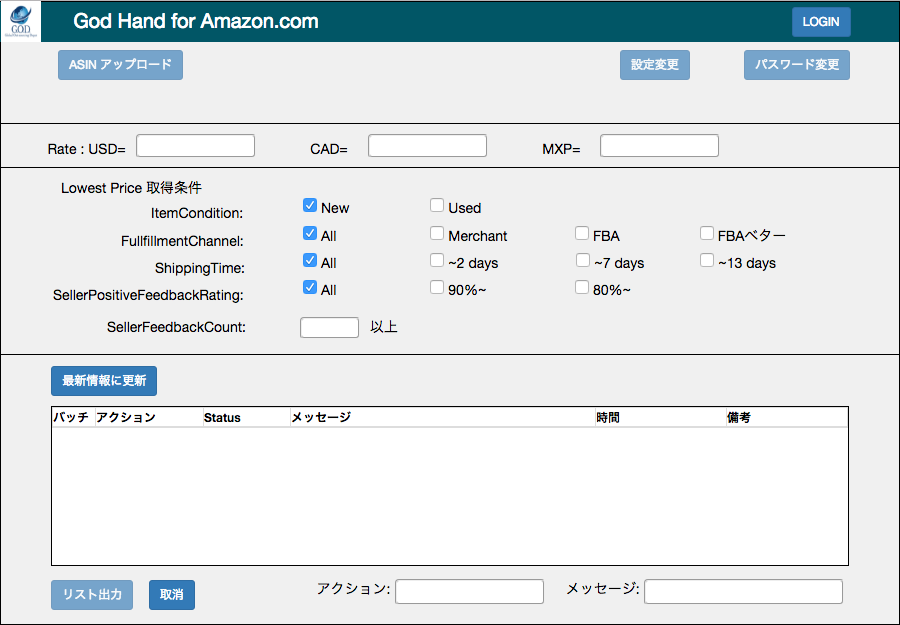Check the ~2 days shipping checkbox

tap(437, 260)
